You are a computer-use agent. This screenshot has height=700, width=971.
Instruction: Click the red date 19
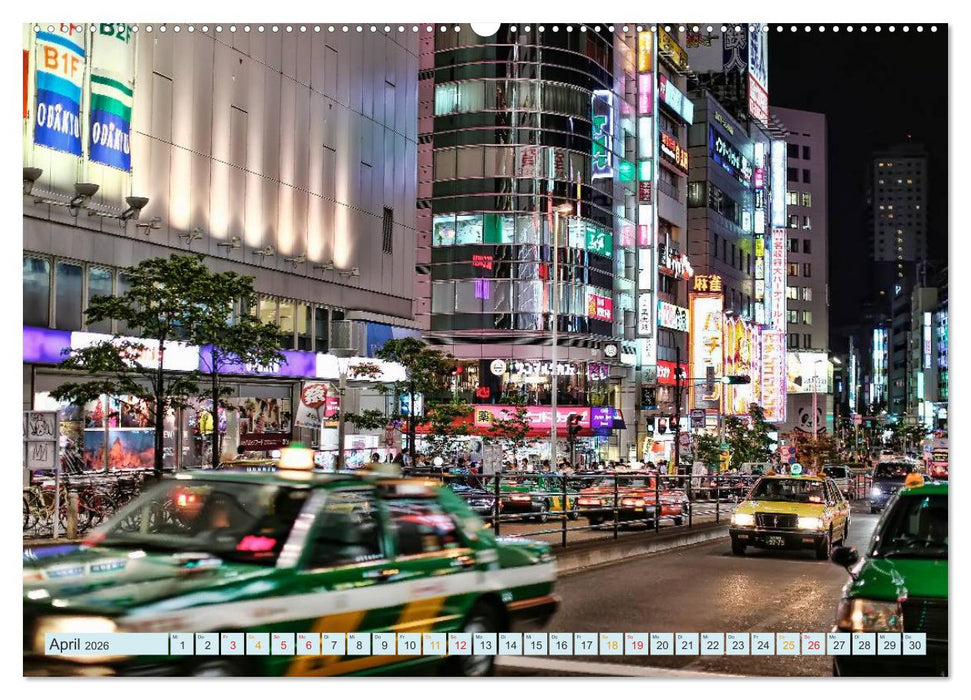click(x=636, y=648)
